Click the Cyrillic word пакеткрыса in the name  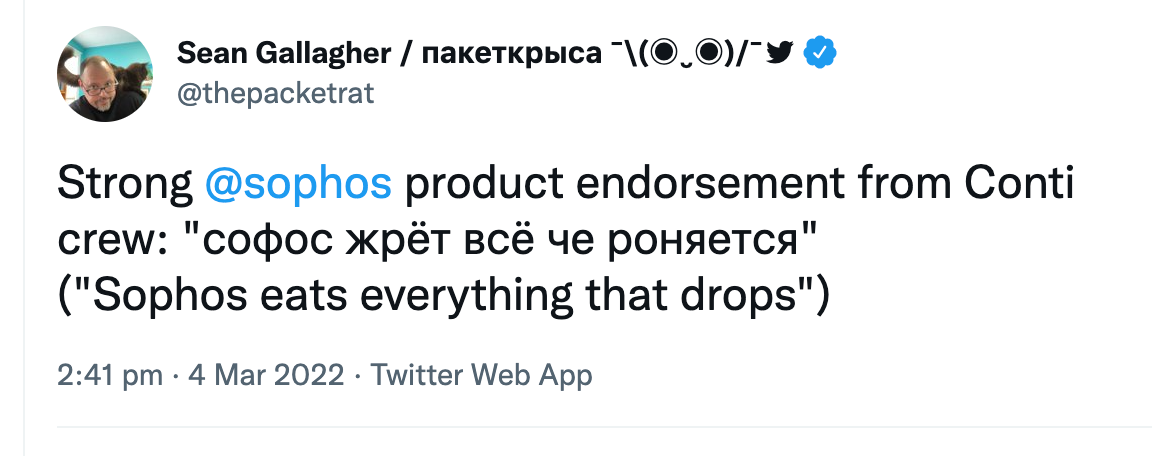[x=505, y=52]
